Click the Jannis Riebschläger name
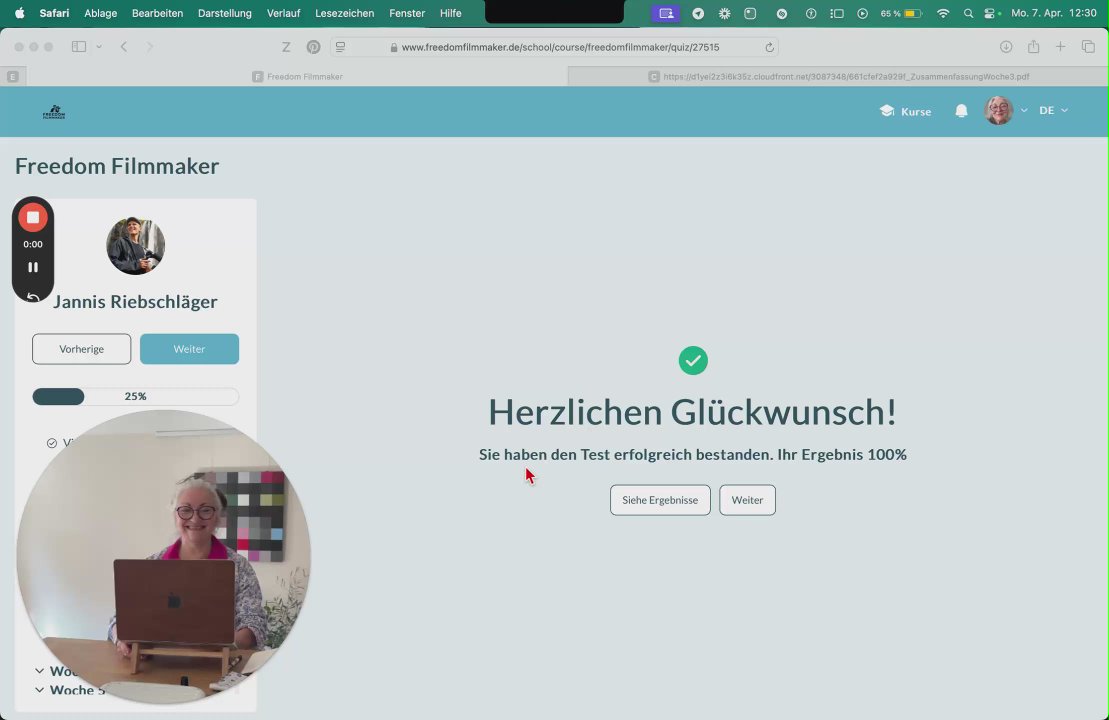Viewport: 1109px width, 720px height. click(135, 301)
